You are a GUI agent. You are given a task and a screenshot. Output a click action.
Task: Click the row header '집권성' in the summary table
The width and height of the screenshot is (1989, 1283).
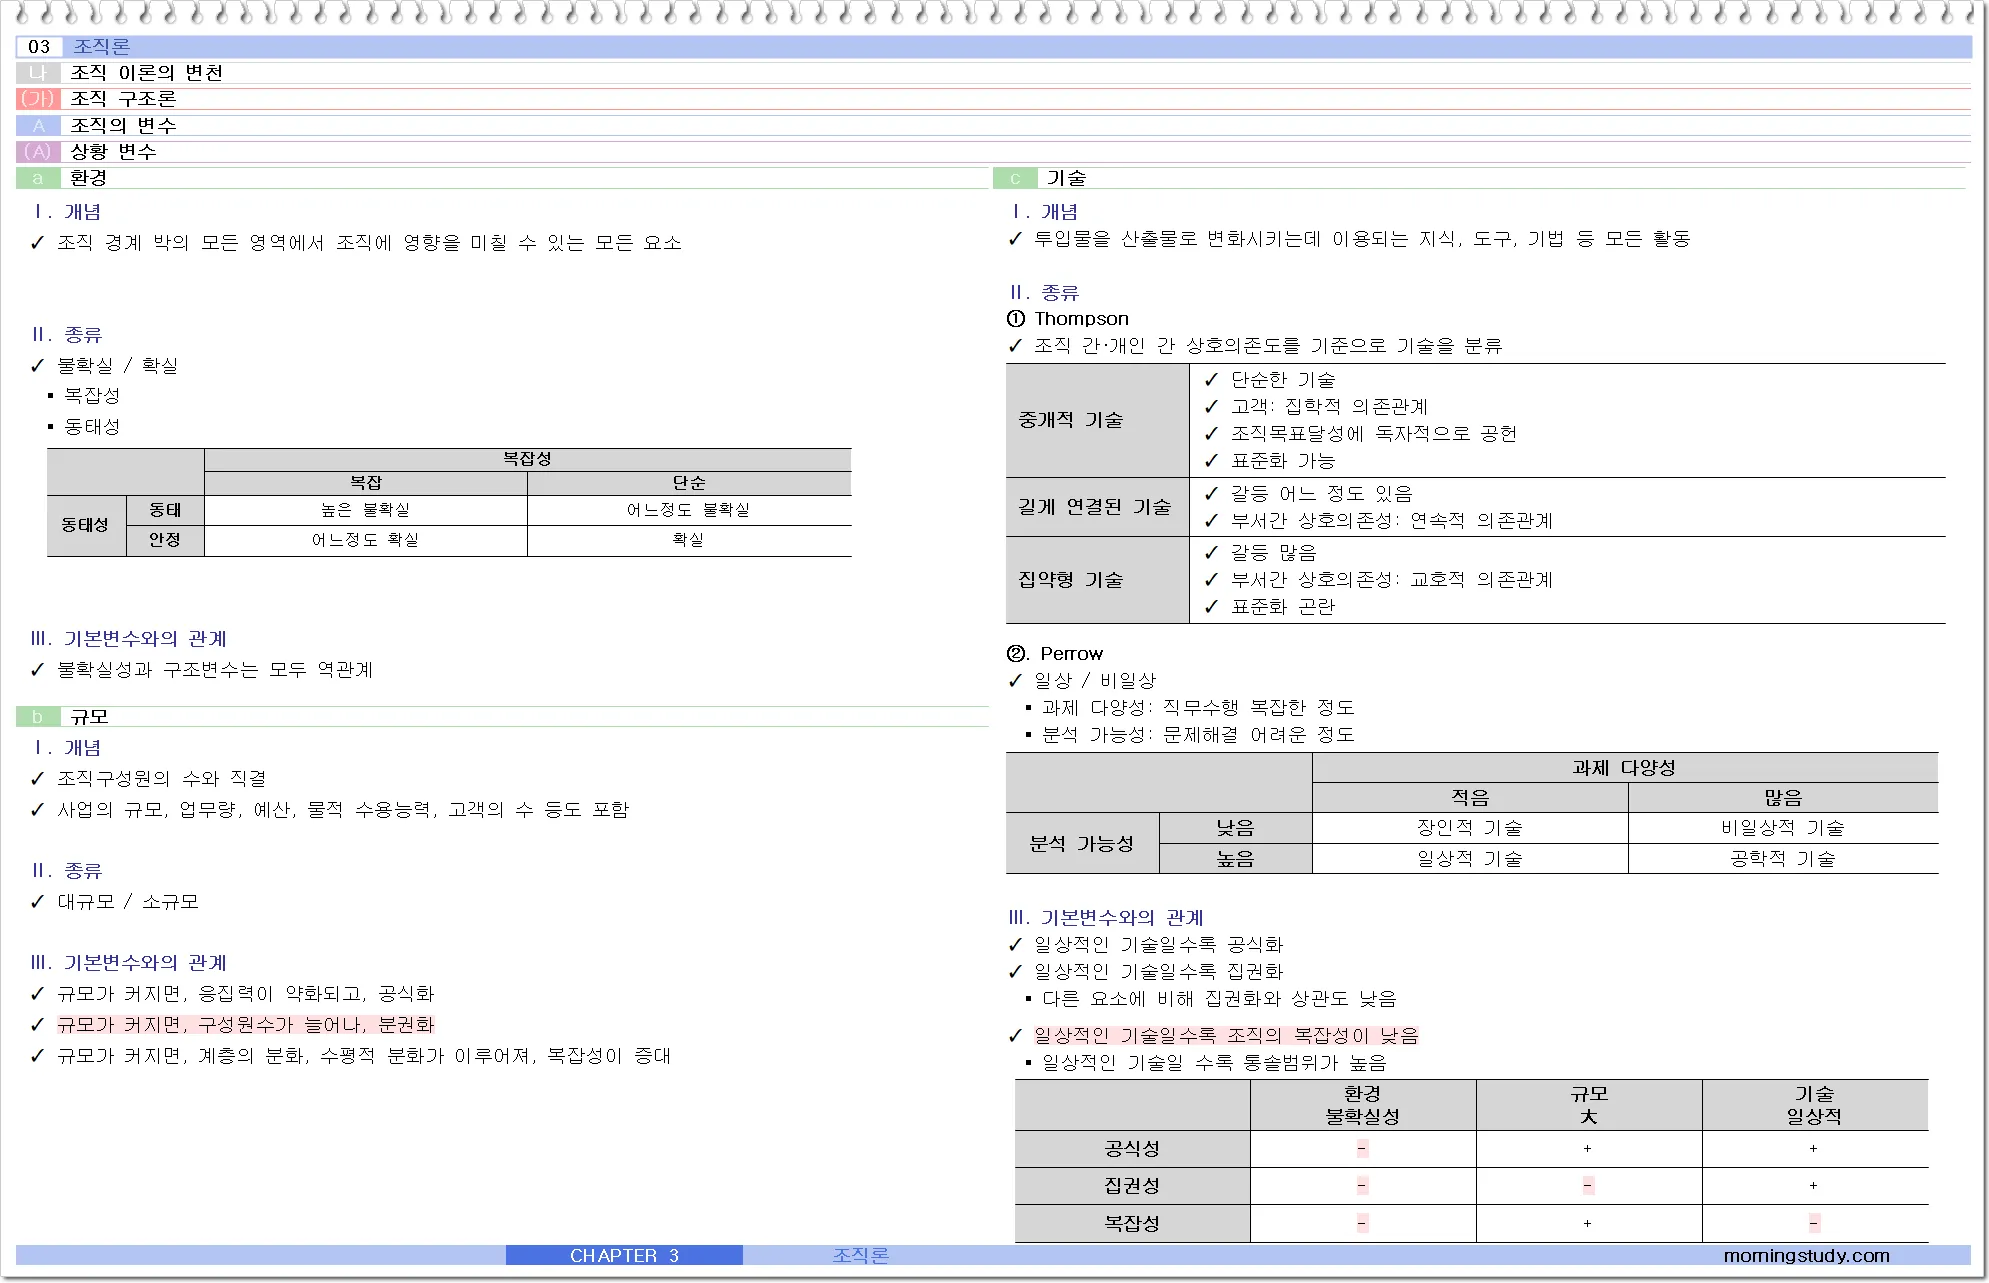pyautogui.click(x=1132, y=1186)
